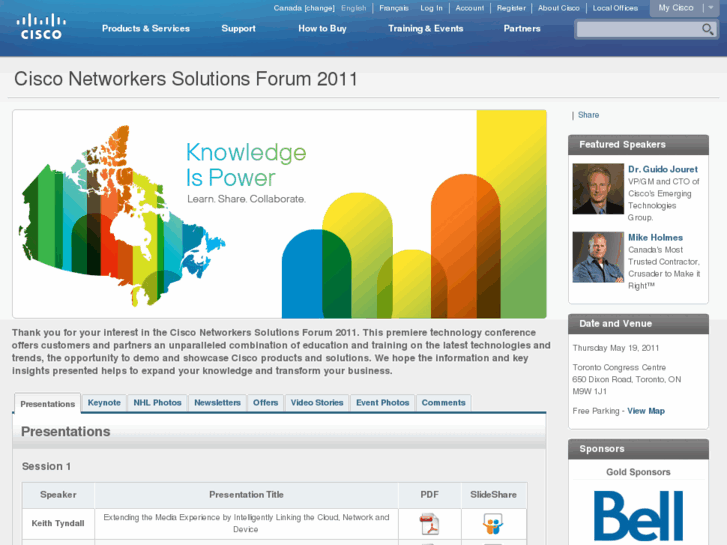This screenshot has width=727, height=545.
Task: Expand the My Cisco dropdown arrow
Action: [711, 8]
